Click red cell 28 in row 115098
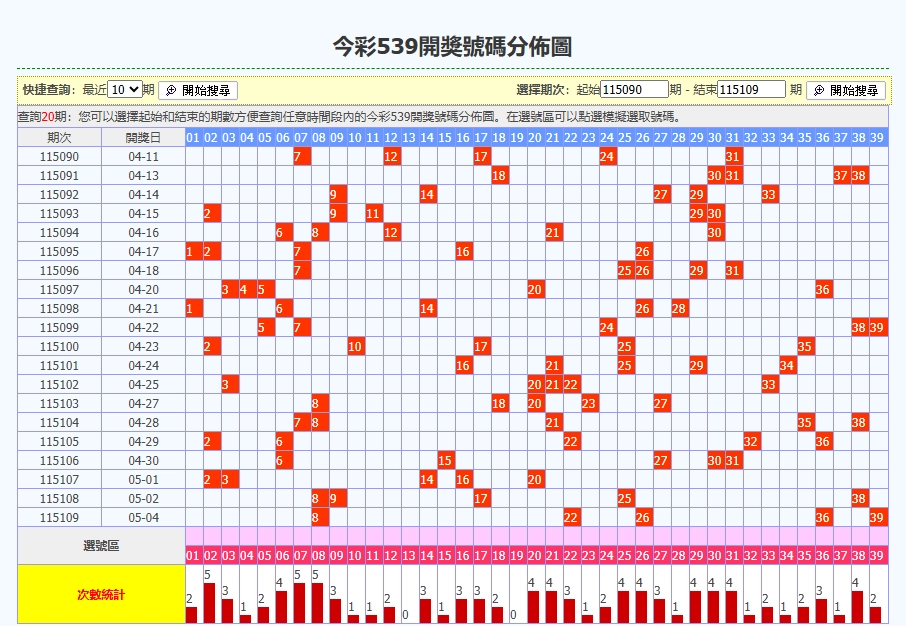This screenshot has height=626, width=906. 679,309
